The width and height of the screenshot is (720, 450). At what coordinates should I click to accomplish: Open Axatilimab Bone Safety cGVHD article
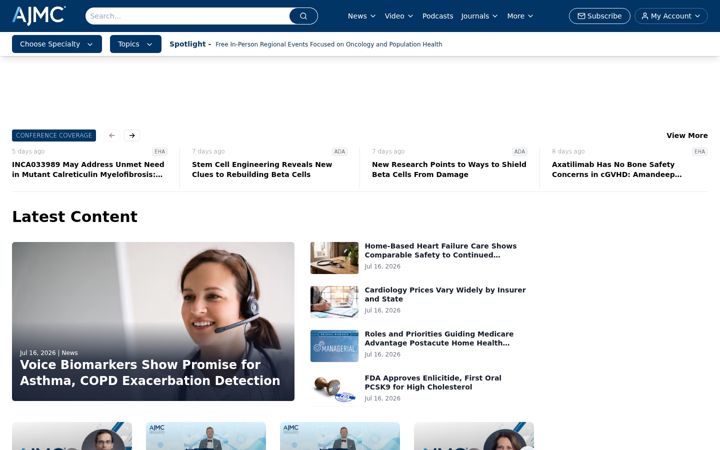tap(617, 169)
